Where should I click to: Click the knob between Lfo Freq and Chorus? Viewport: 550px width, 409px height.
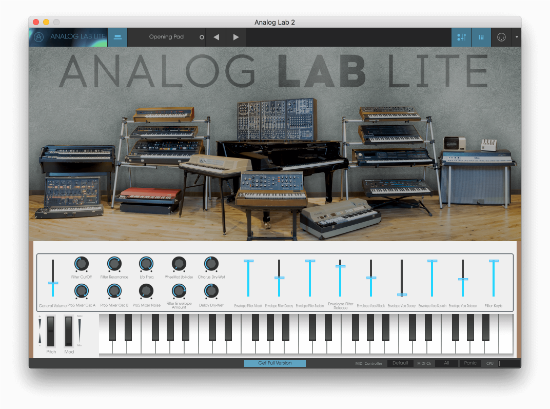[x=179, y=263]
